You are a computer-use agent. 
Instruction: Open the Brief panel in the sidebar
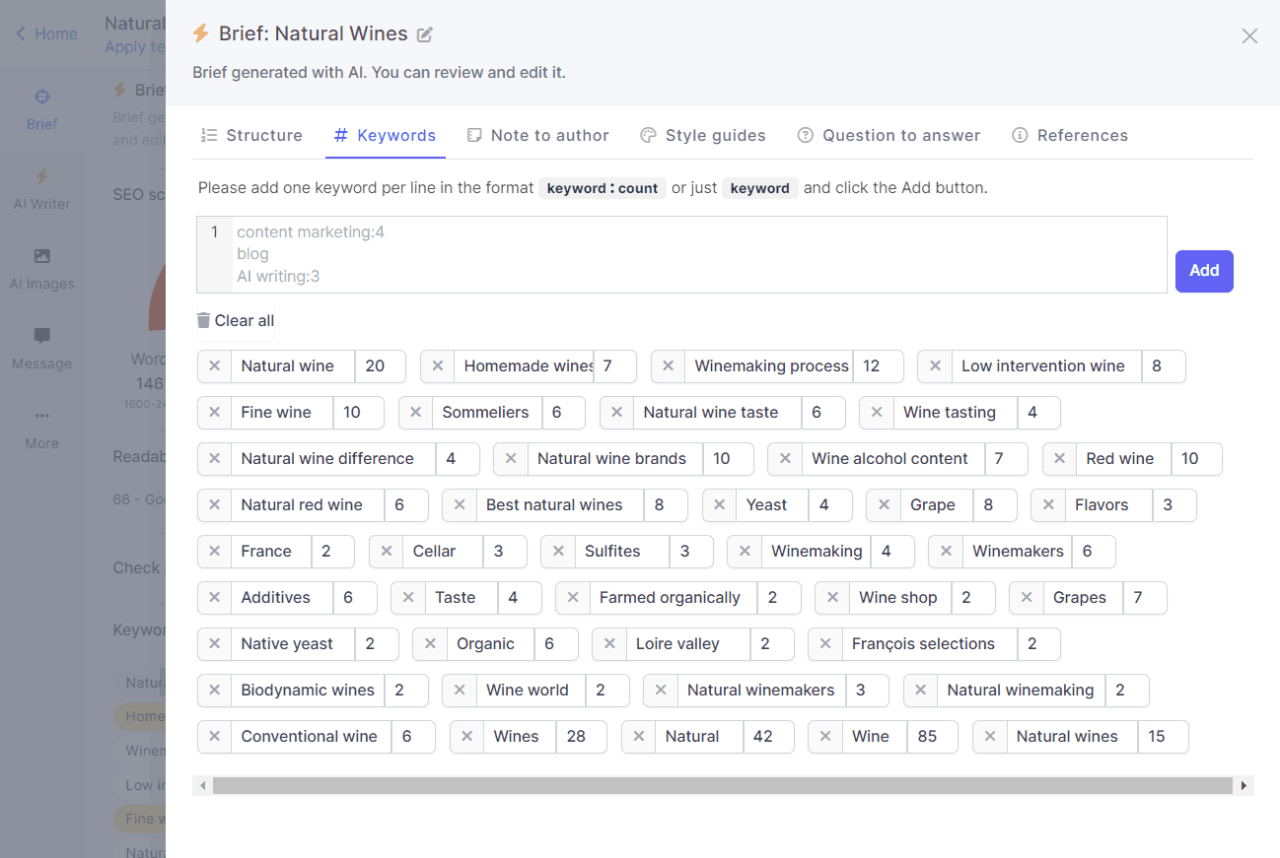(41, 108)
